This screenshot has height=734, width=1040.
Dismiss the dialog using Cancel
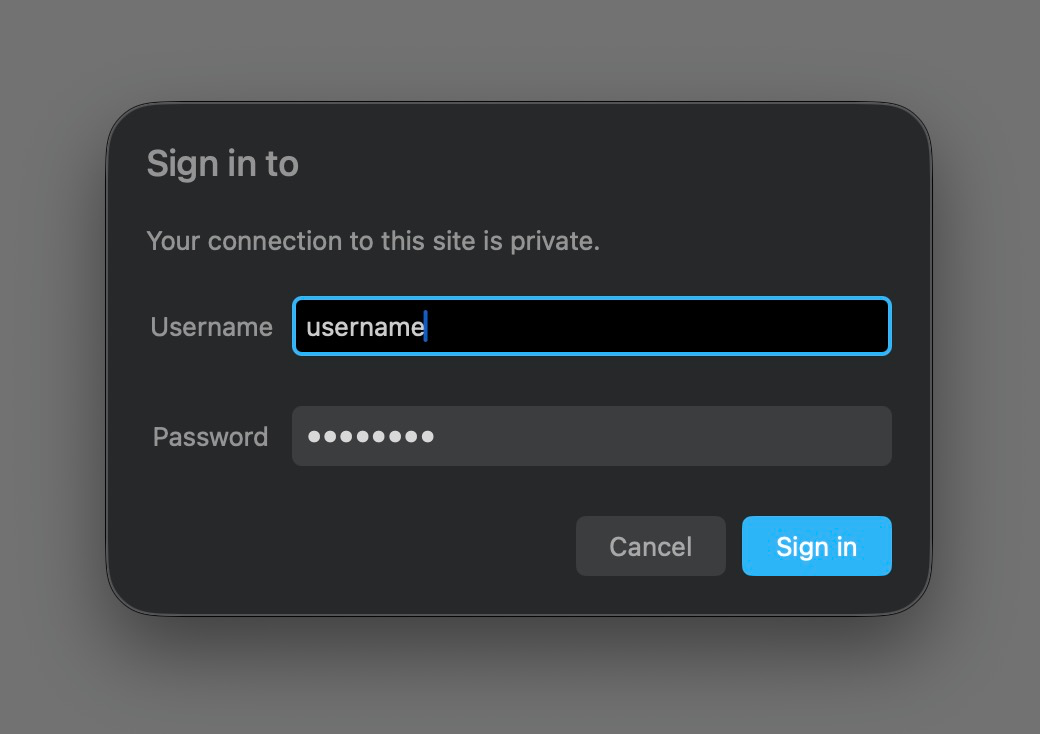pyautogui.click(x=650, y=546)
